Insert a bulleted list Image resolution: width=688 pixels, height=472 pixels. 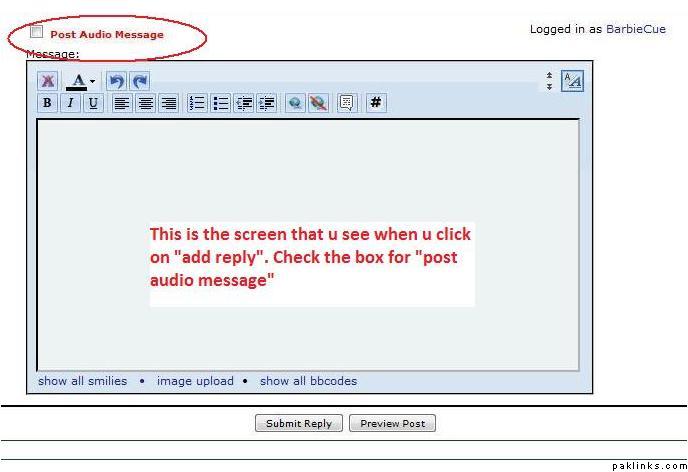click(220, 103)
